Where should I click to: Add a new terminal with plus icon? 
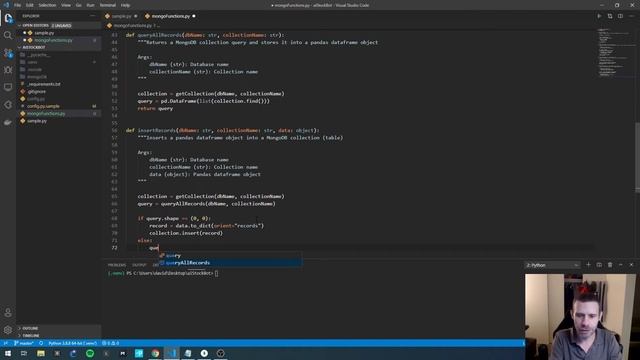pos(589,265)
